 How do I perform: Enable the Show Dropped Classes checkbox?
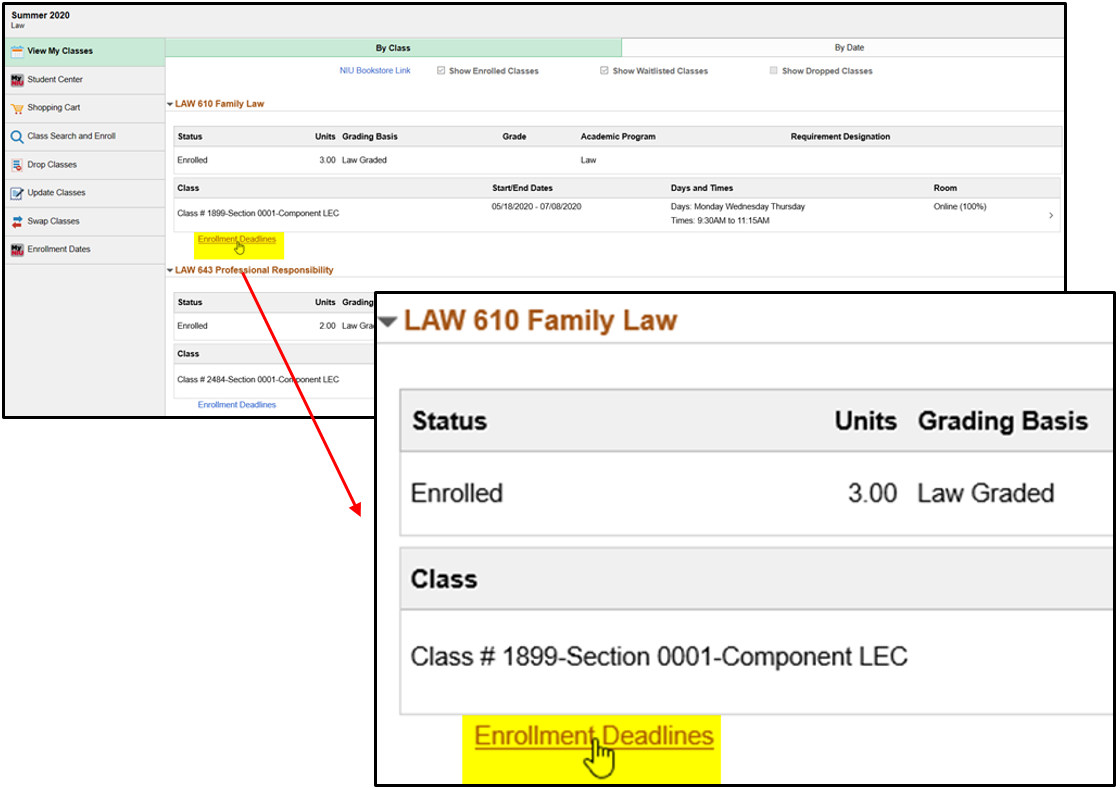(773, 71)
